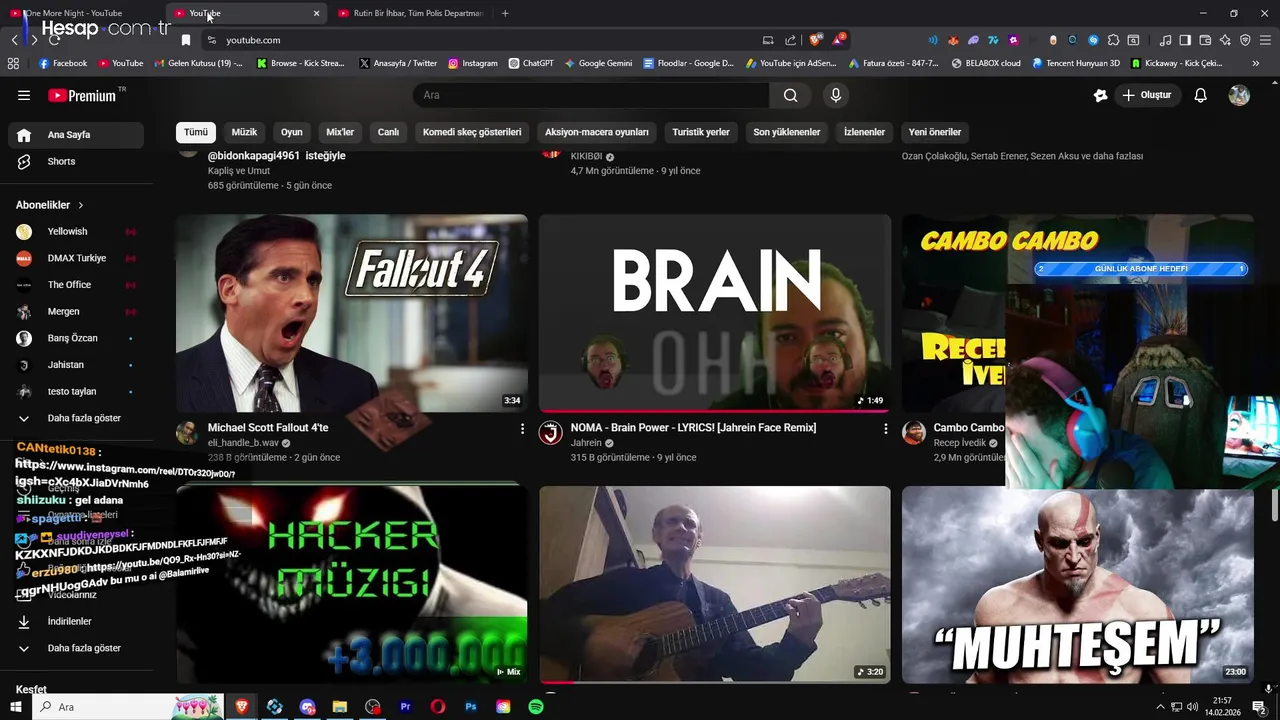
Task: Open the Windows notification center
Action: [x=1259, y=707]
